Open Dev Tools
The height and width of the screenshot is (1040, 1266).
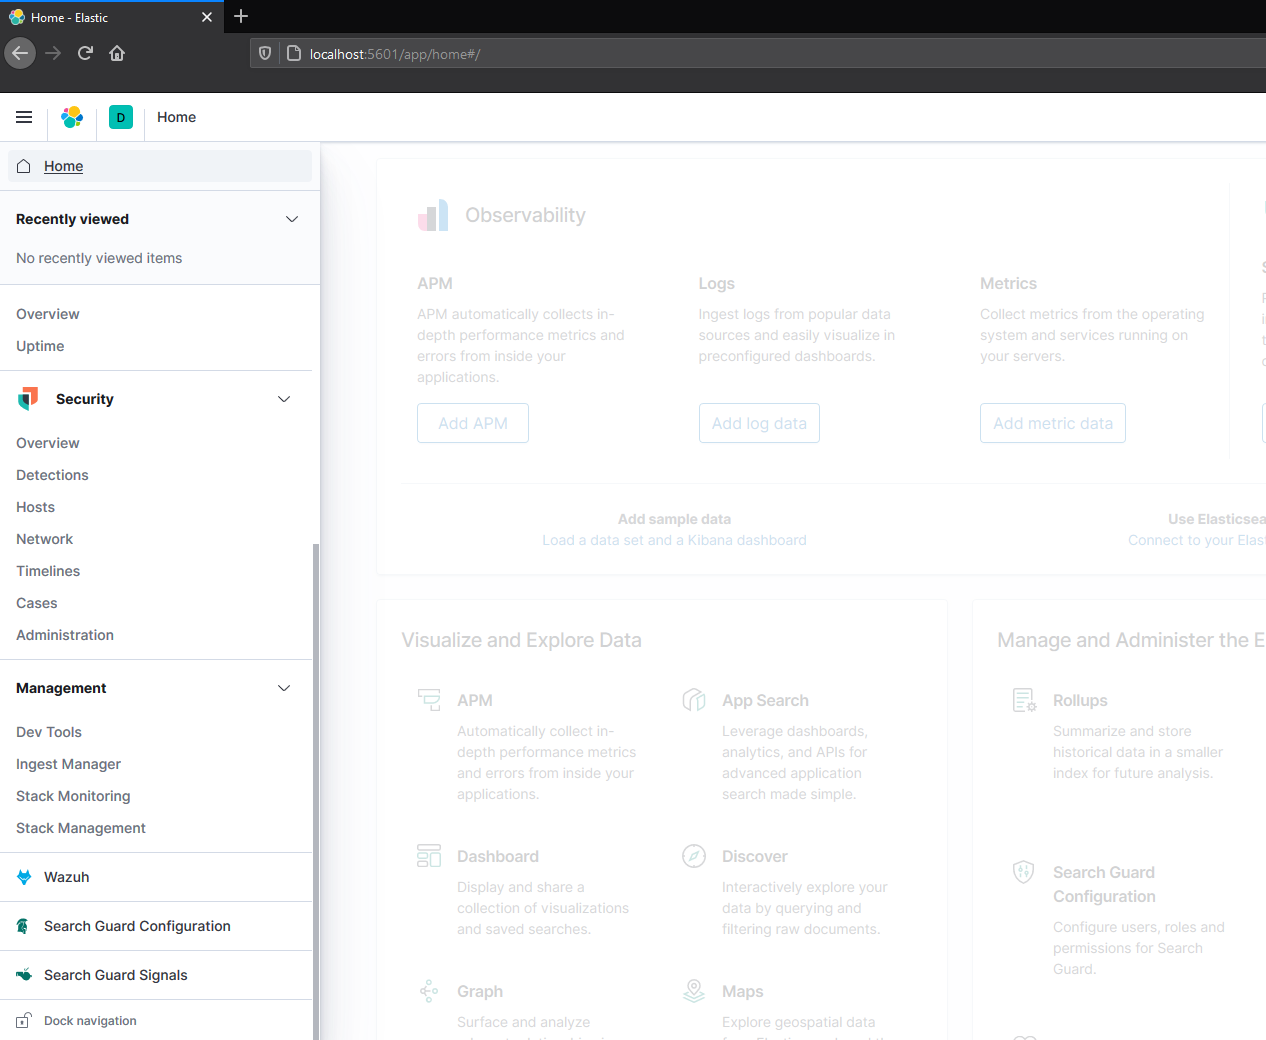[49, 732]
